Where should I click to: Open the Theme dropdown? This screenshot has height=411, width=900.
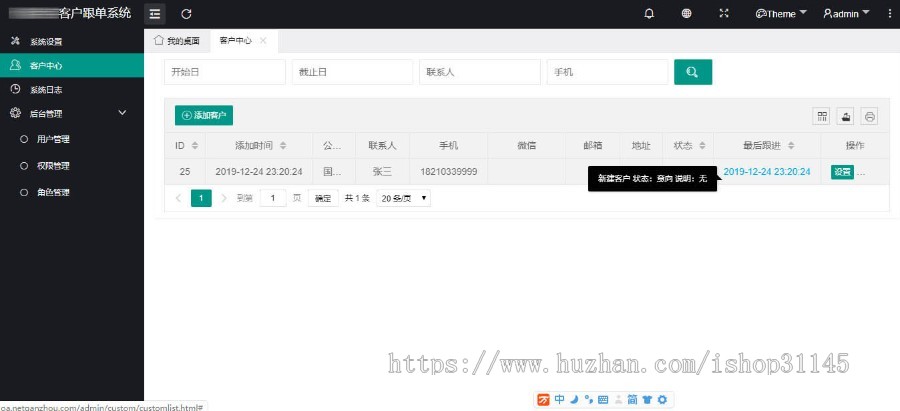click(781, 14)
